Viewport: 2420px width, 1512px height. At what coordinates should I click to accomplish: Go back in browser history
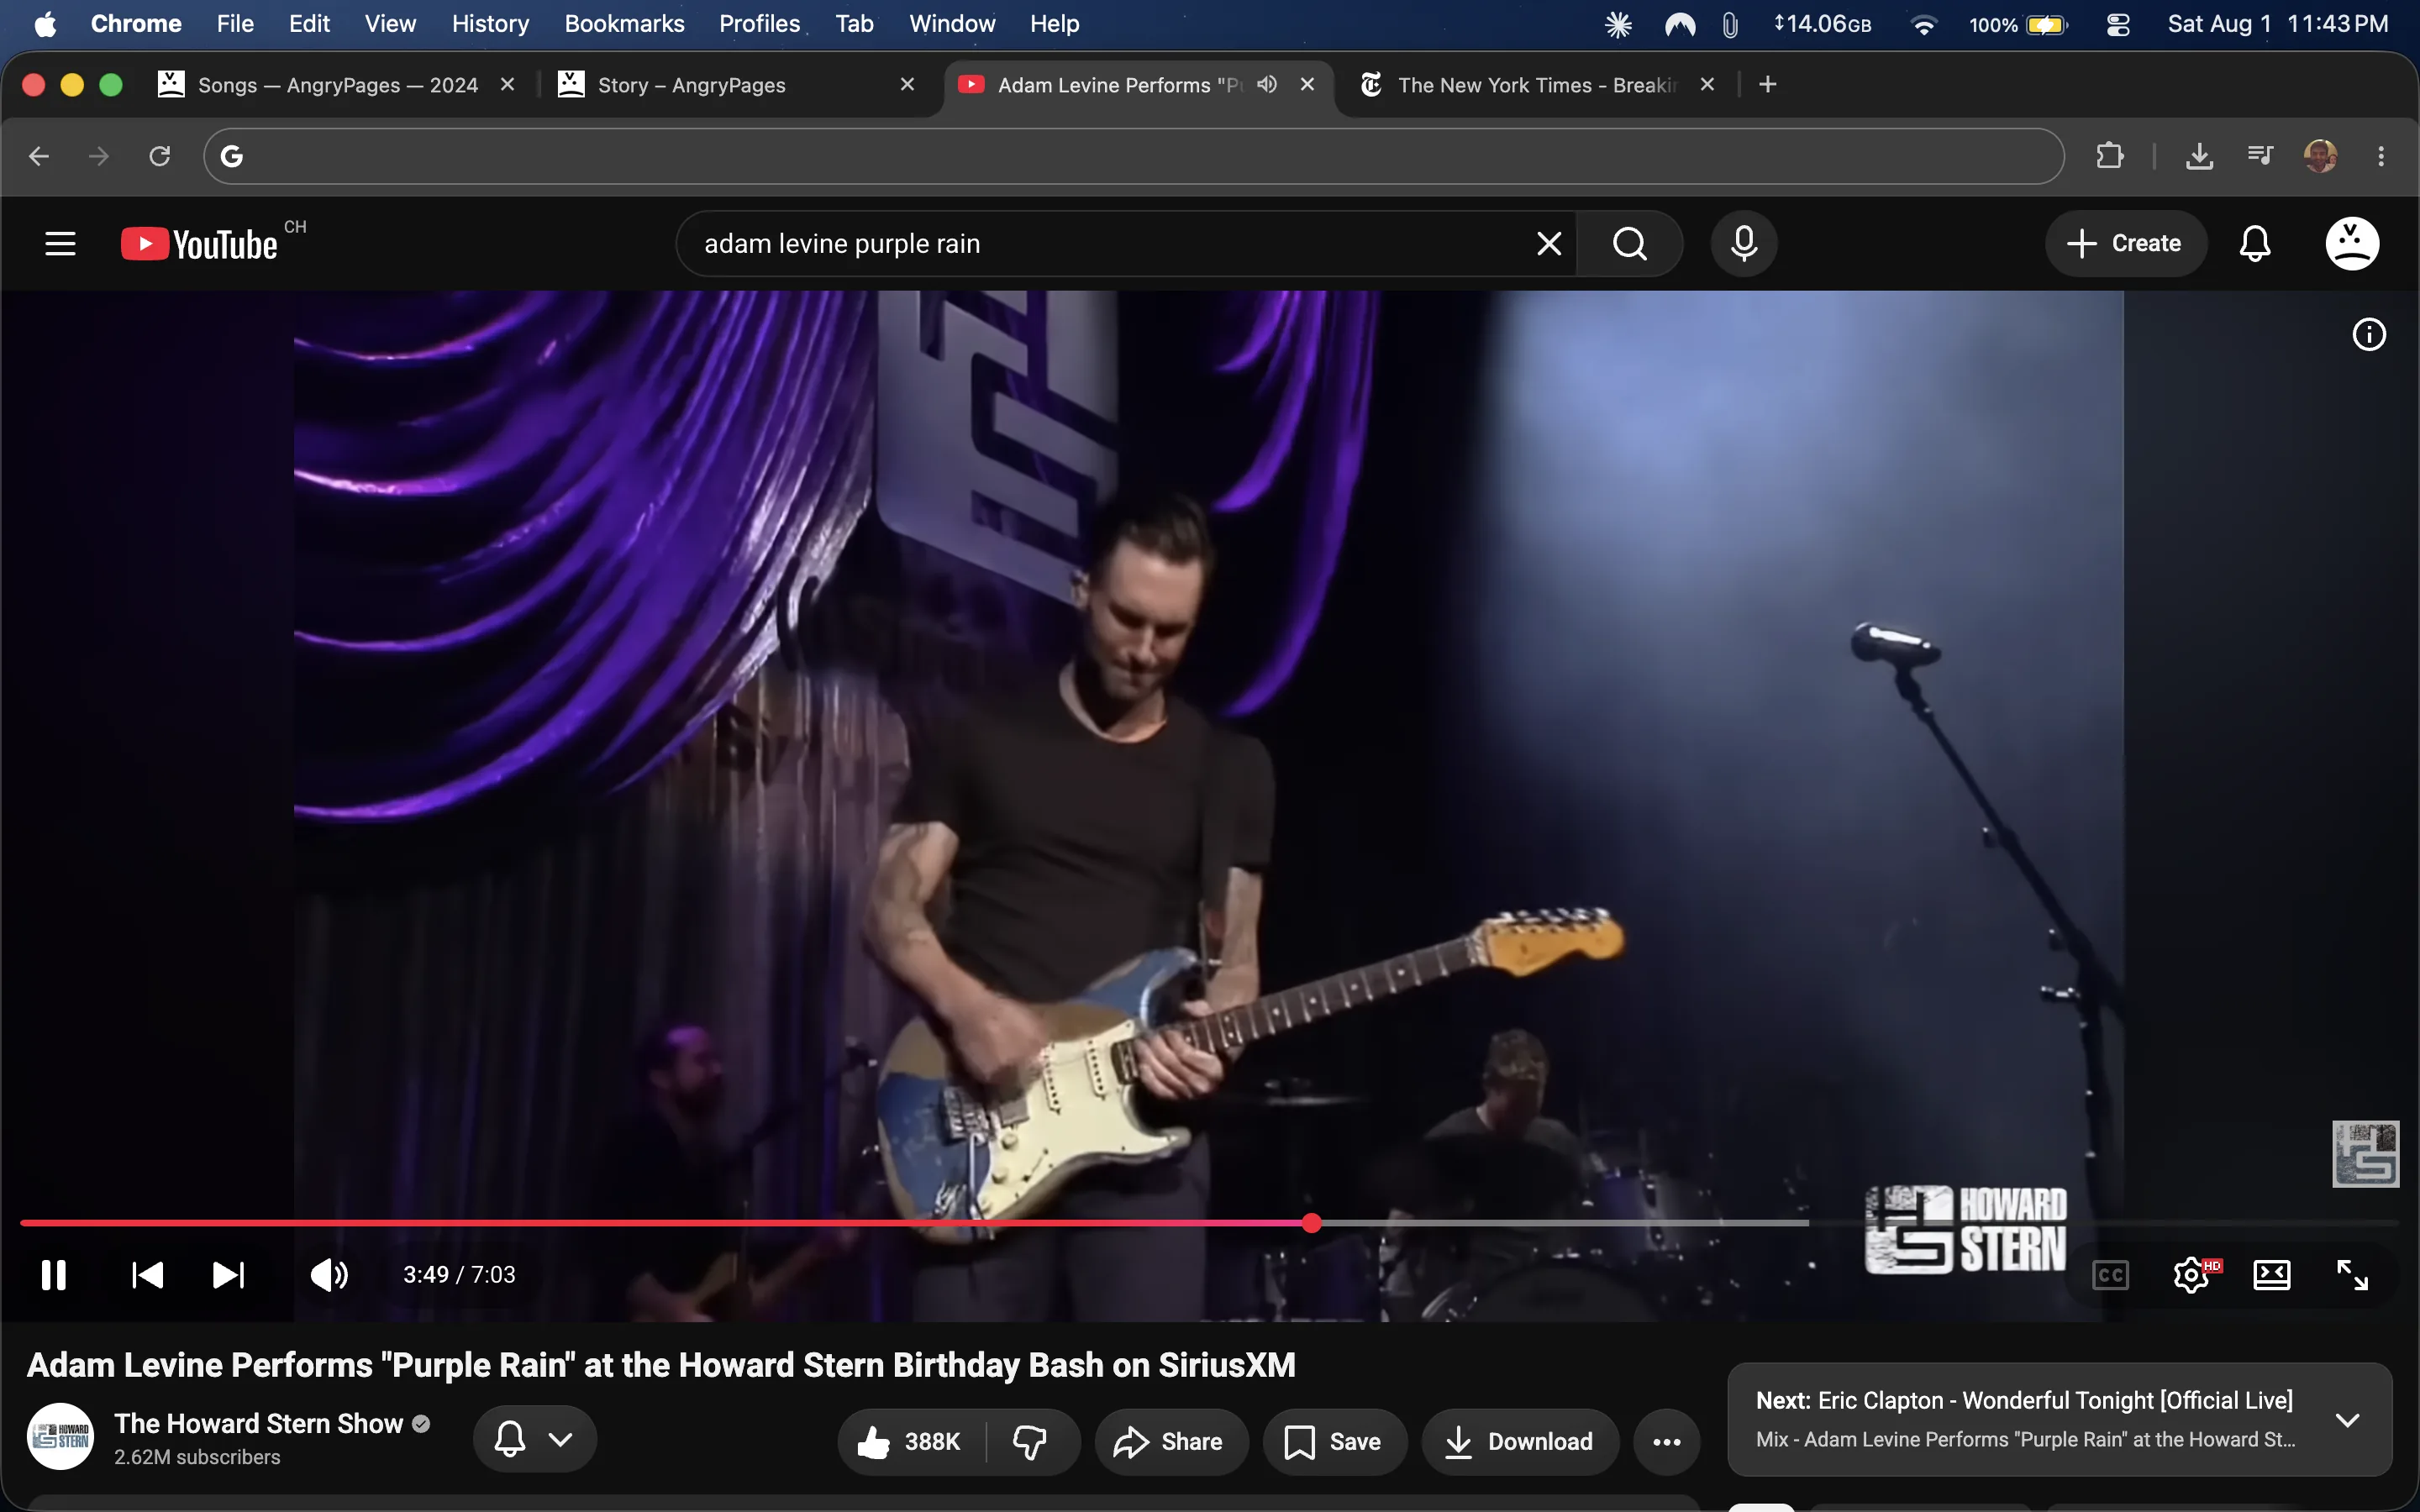tap(39, 156)
